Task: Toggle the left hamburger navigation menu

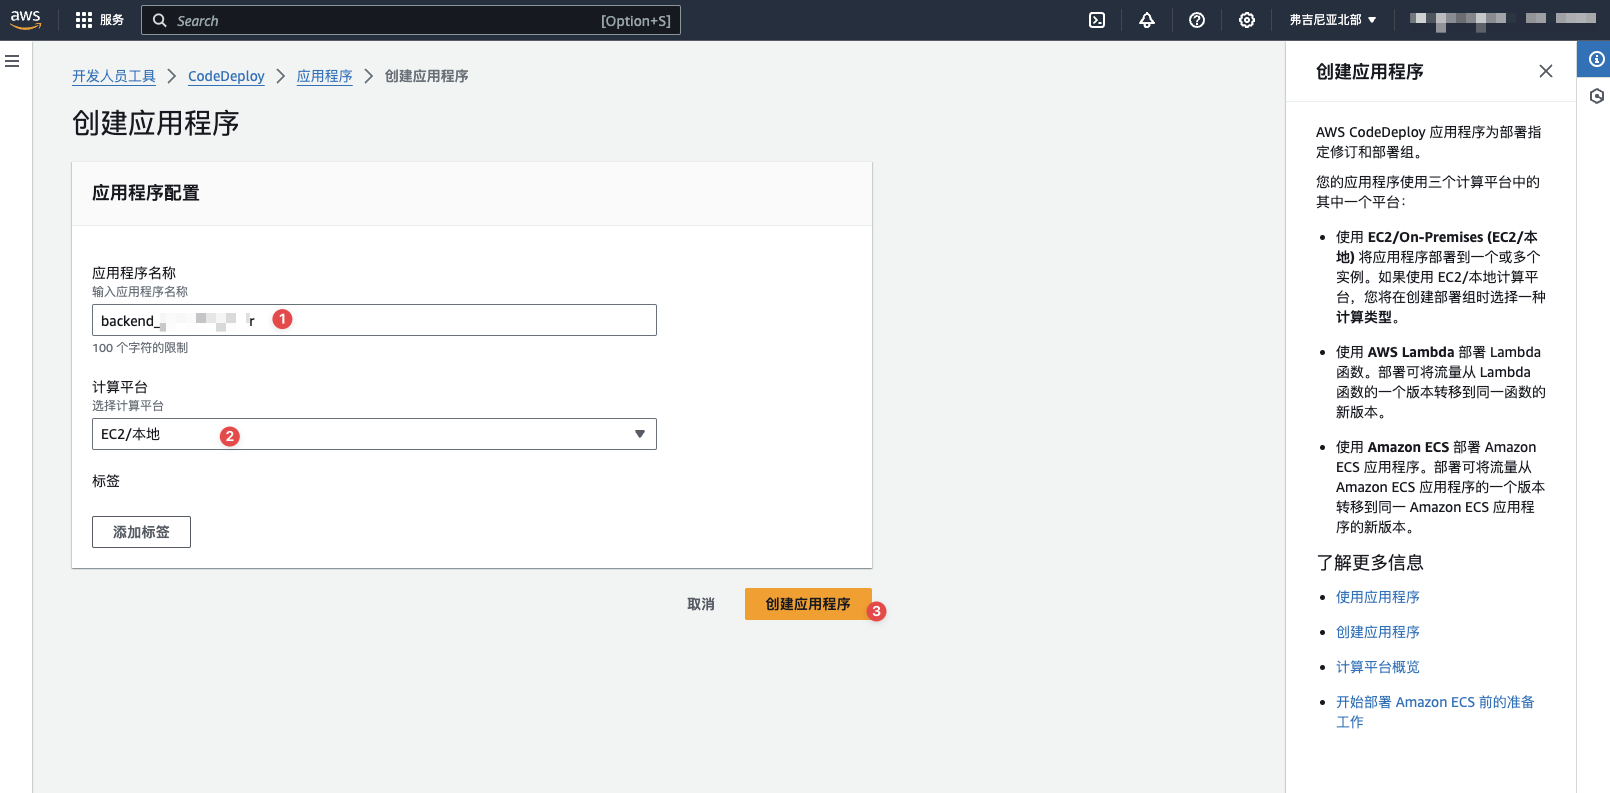Action: click(12, 61)
